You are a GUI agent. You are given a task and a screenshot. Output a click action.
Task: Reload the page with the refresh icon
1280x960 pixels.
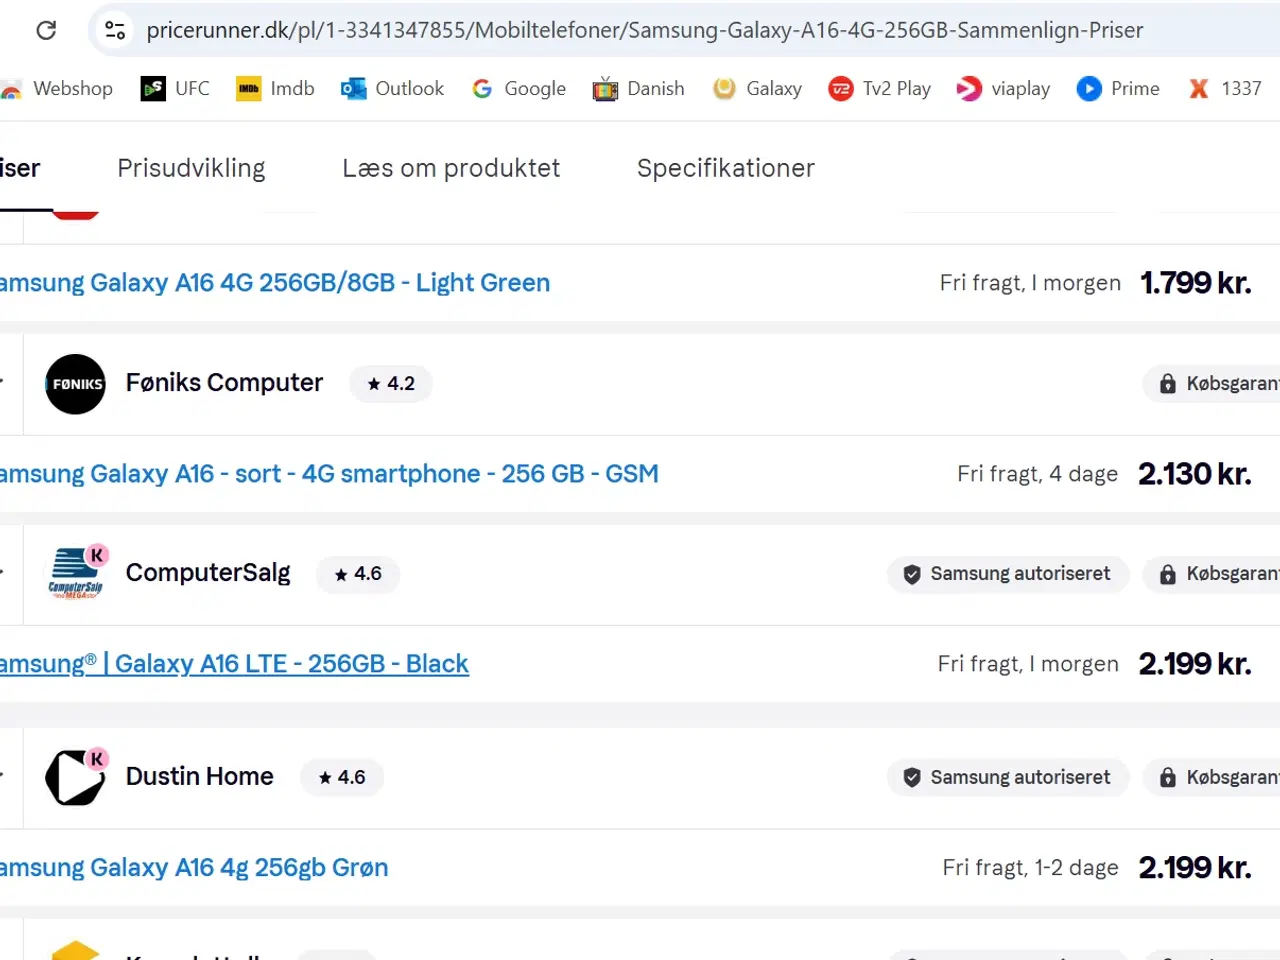point(46,30)
